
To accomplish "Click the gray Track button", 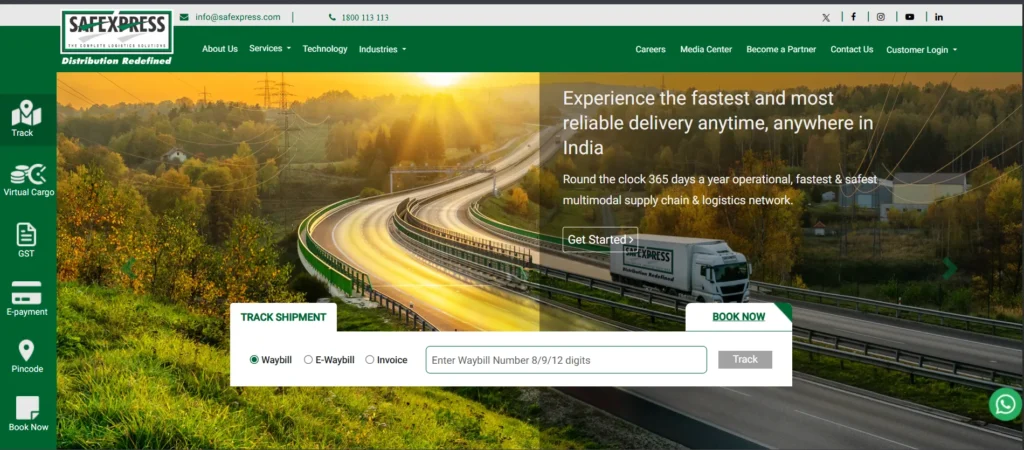I will coord(745,360).
